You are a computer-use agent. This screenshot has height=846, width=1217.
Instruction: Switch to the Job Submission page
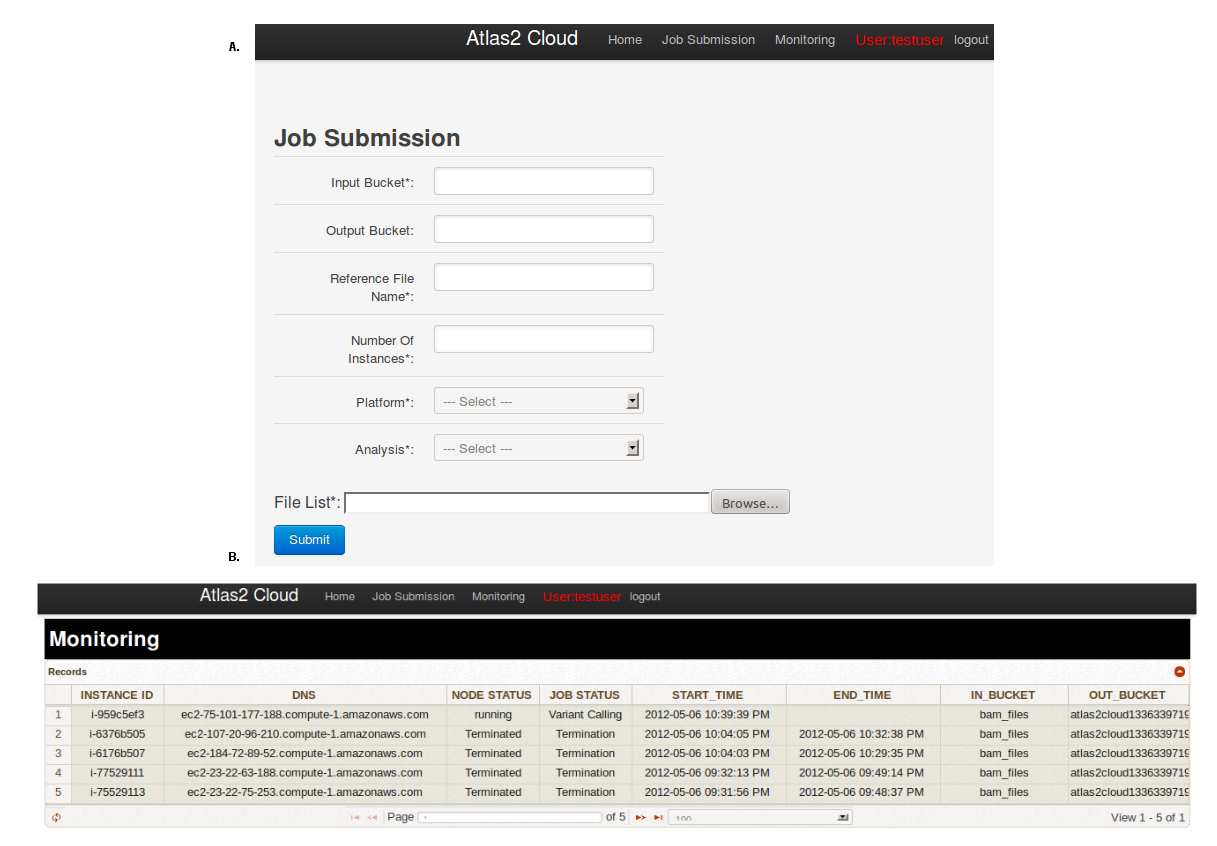[708, 40]
